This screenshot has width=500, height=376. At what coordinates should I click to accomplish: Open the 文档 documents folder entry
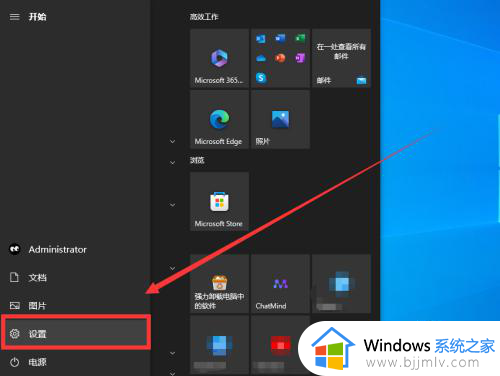75,277
